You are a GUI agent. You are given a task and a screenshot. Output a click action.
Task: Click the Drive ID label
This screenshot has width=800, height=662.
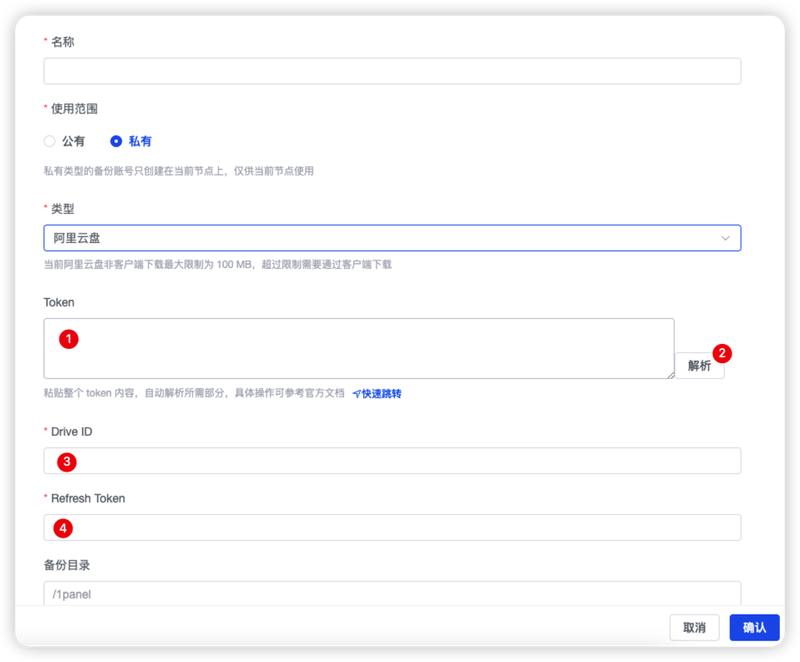click(71, 431)
